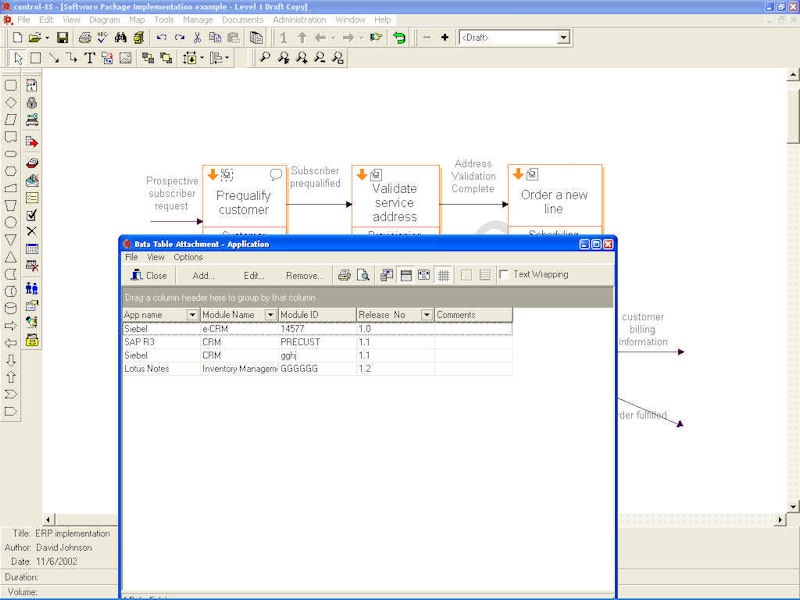Select the Order a new line process box
The width and height of the screenshot is (800, 600).
click(555, 199)
